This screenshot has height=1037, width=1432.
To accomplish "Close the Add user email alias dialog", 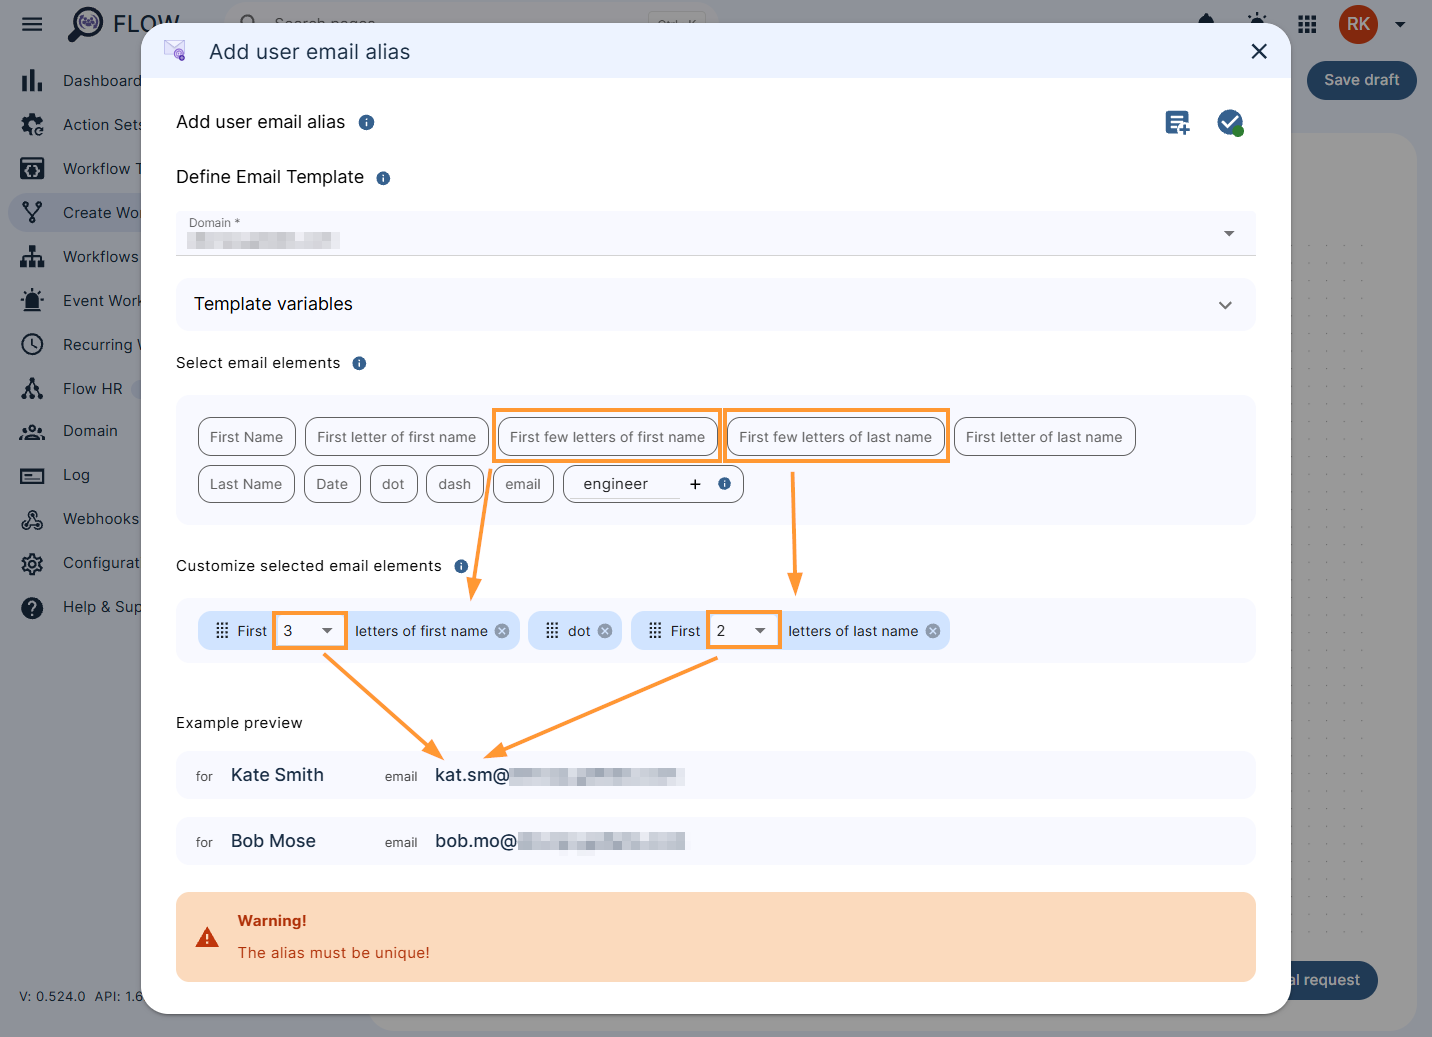I will pos(1259,51).
